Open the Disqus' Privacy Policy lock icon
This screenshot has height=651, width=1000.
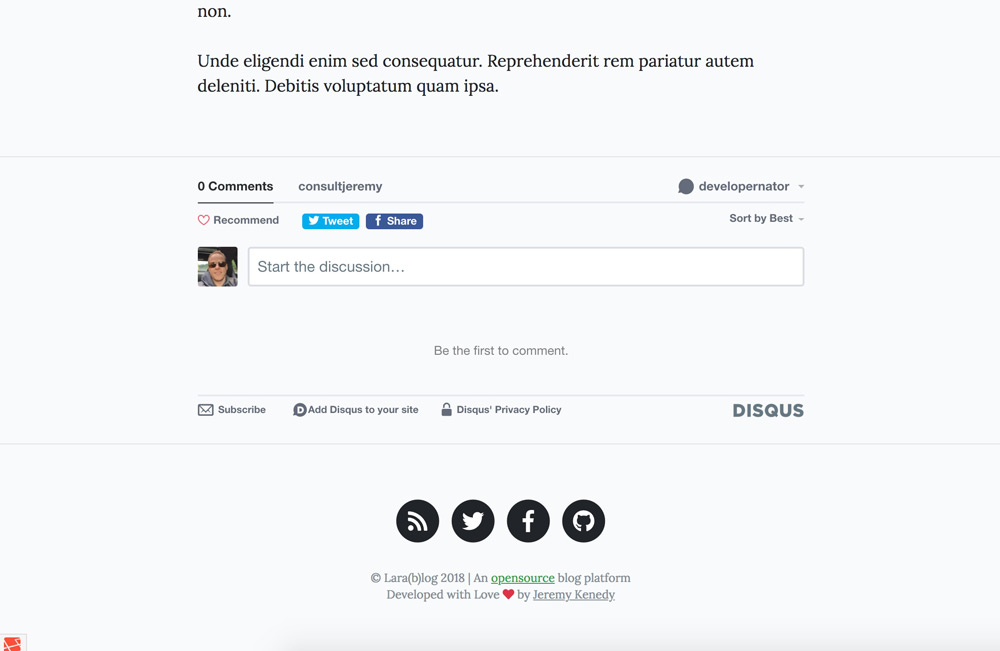446,409
